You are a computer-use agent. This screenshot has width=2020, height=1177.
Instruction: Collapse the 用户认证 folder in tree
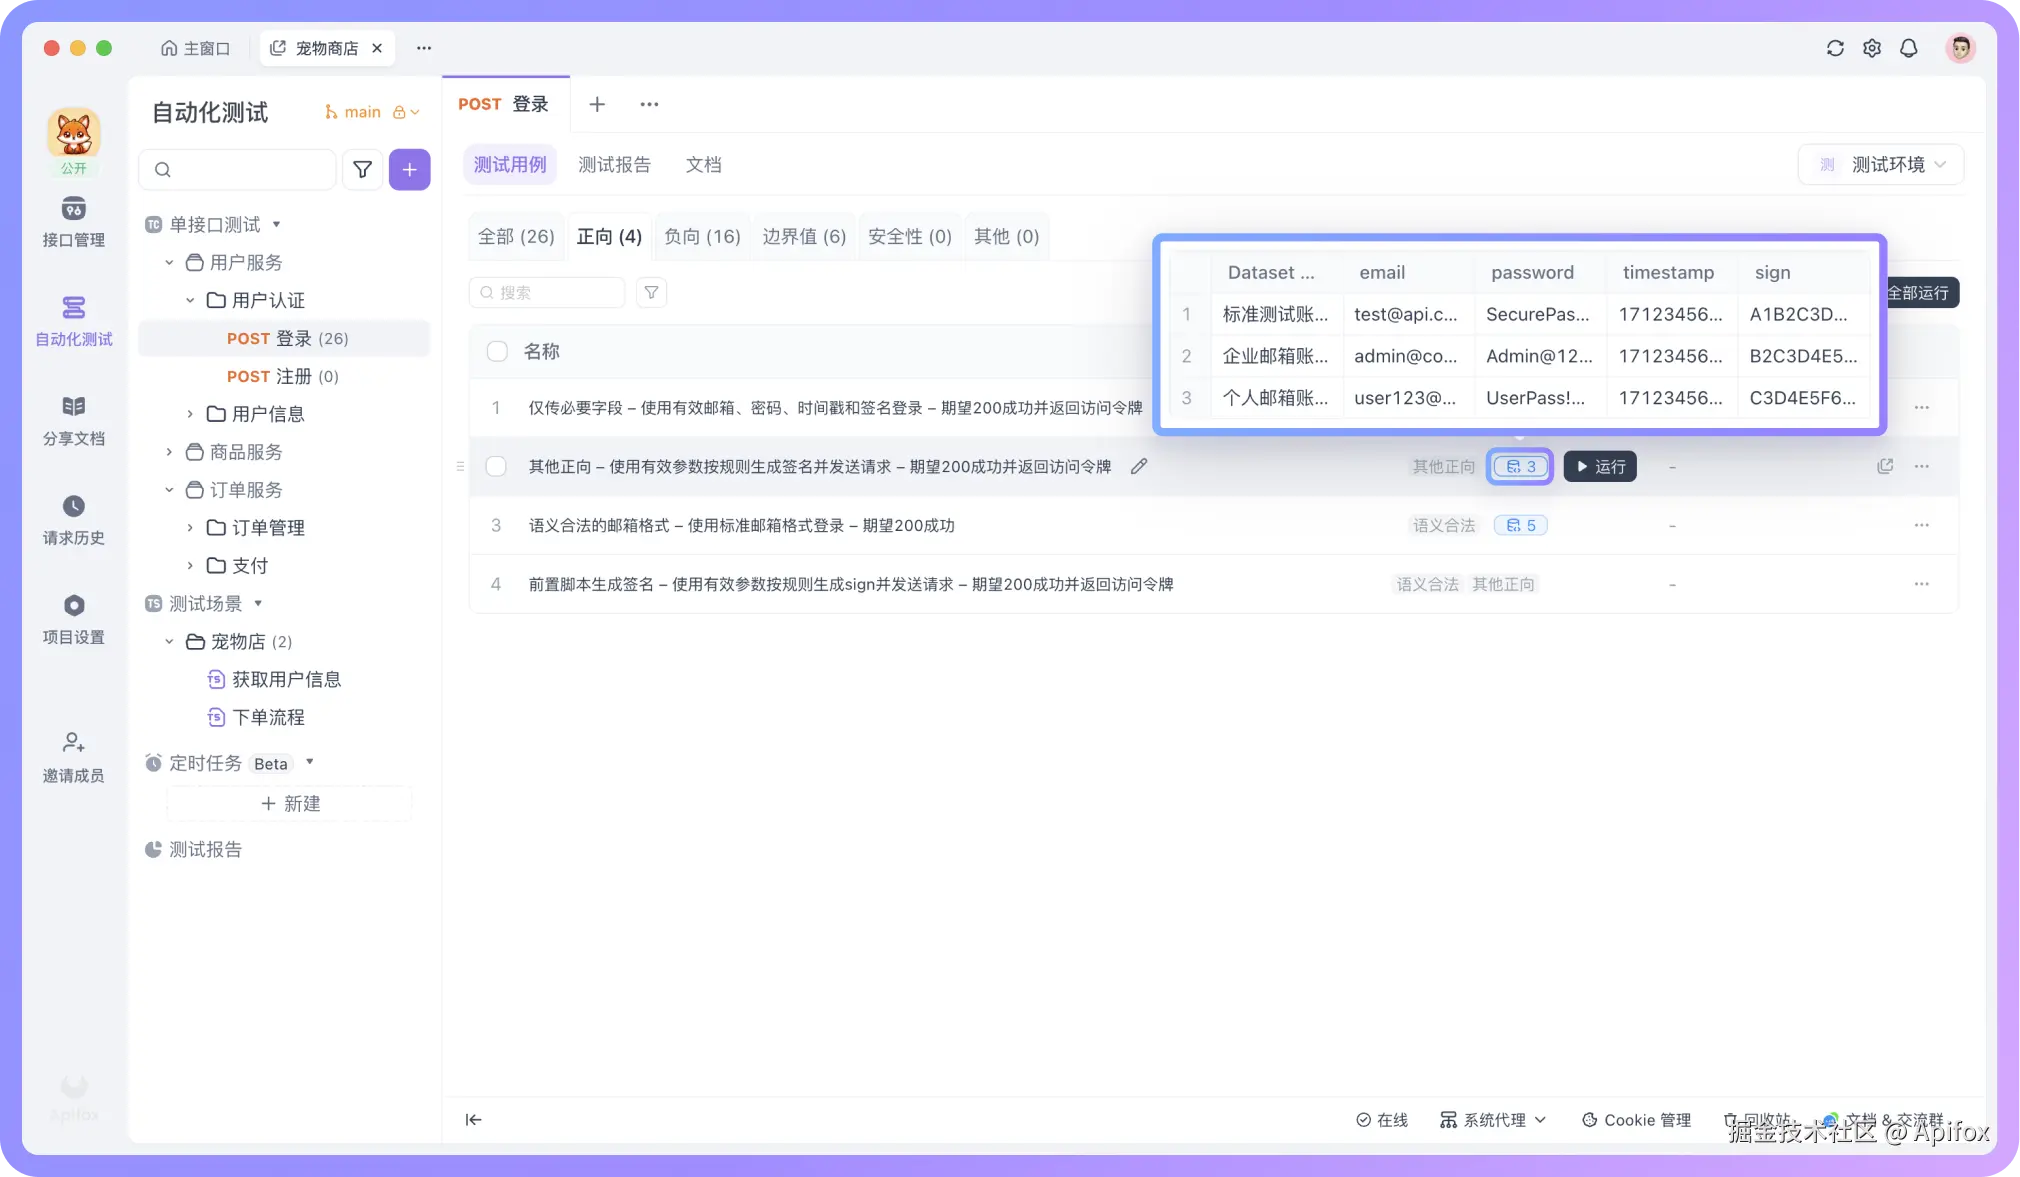pyautogui.click(x=189, y=300)
